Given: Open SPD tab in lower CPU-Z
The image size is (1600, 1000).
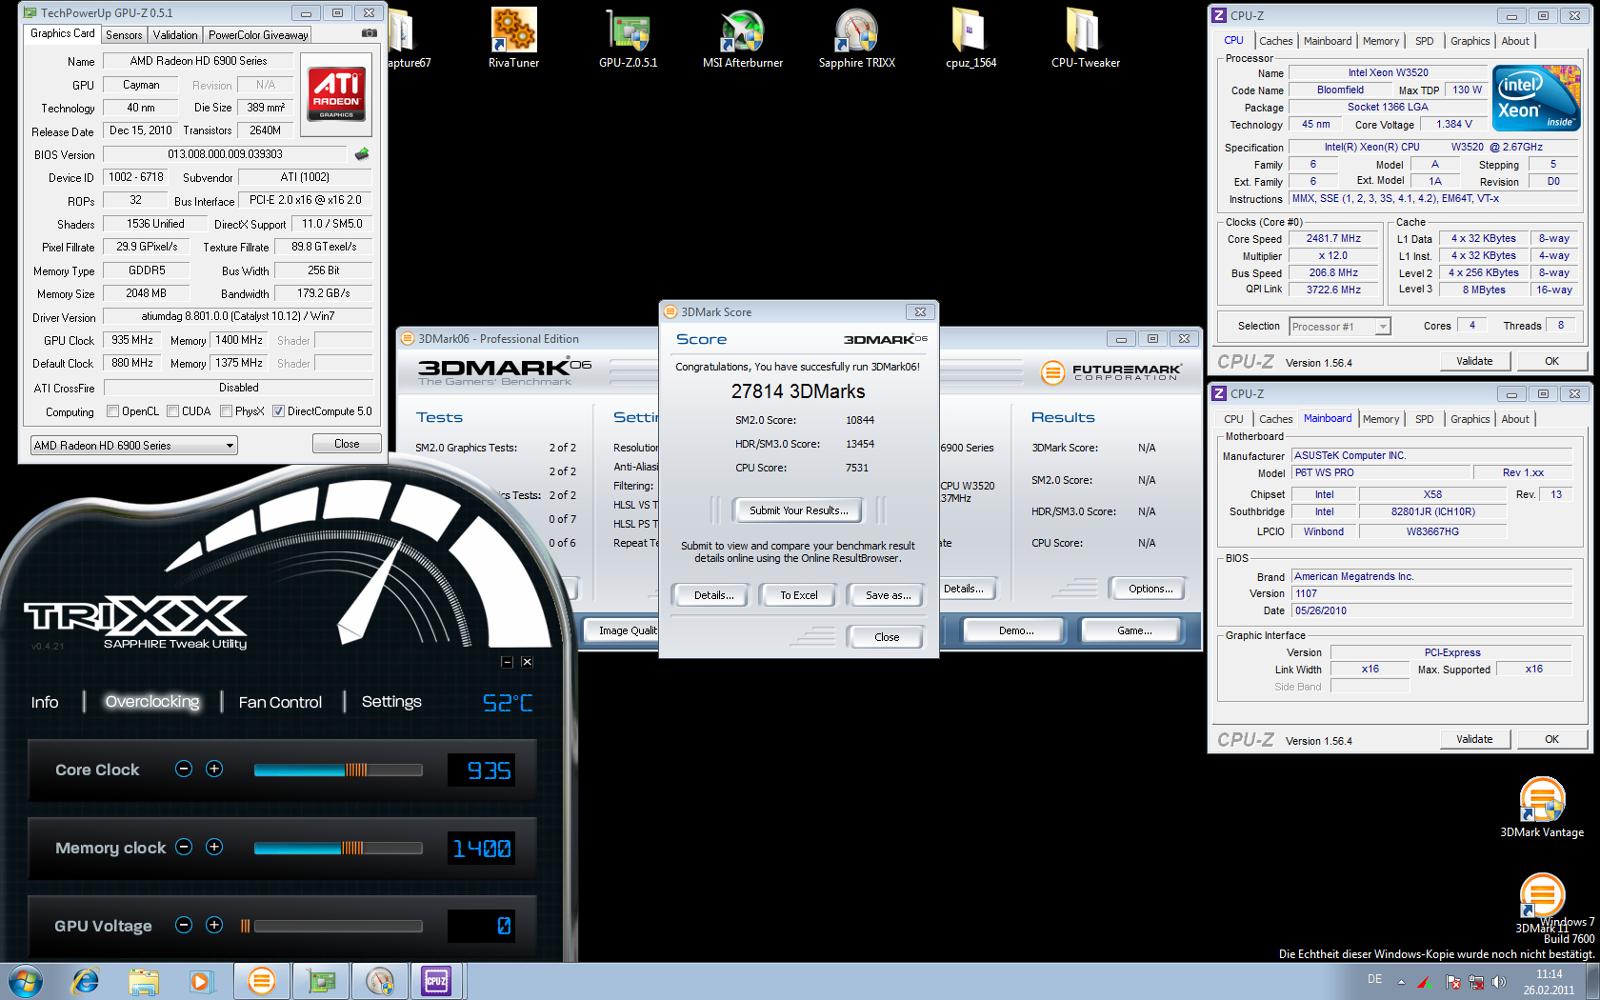Looking at the screenshot, I should [1424, 419].
